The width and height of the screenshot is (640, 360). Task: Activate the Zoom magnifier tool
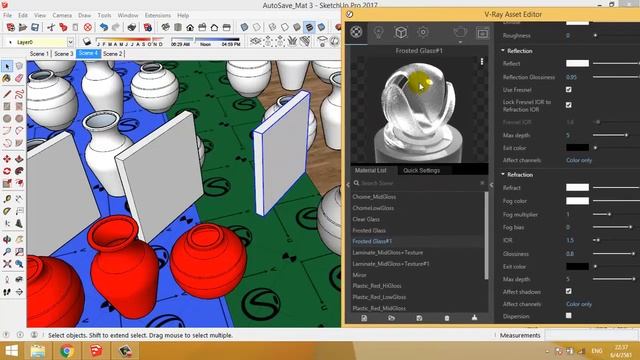click(7, 251)
